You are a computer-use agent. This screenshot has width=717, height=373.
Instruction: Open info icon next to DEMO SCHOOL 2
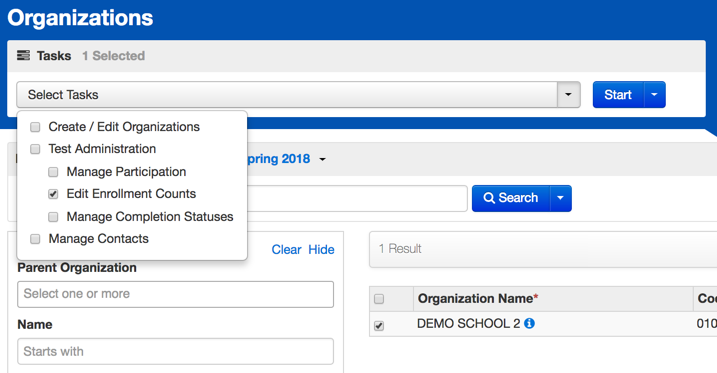(529, 324)
